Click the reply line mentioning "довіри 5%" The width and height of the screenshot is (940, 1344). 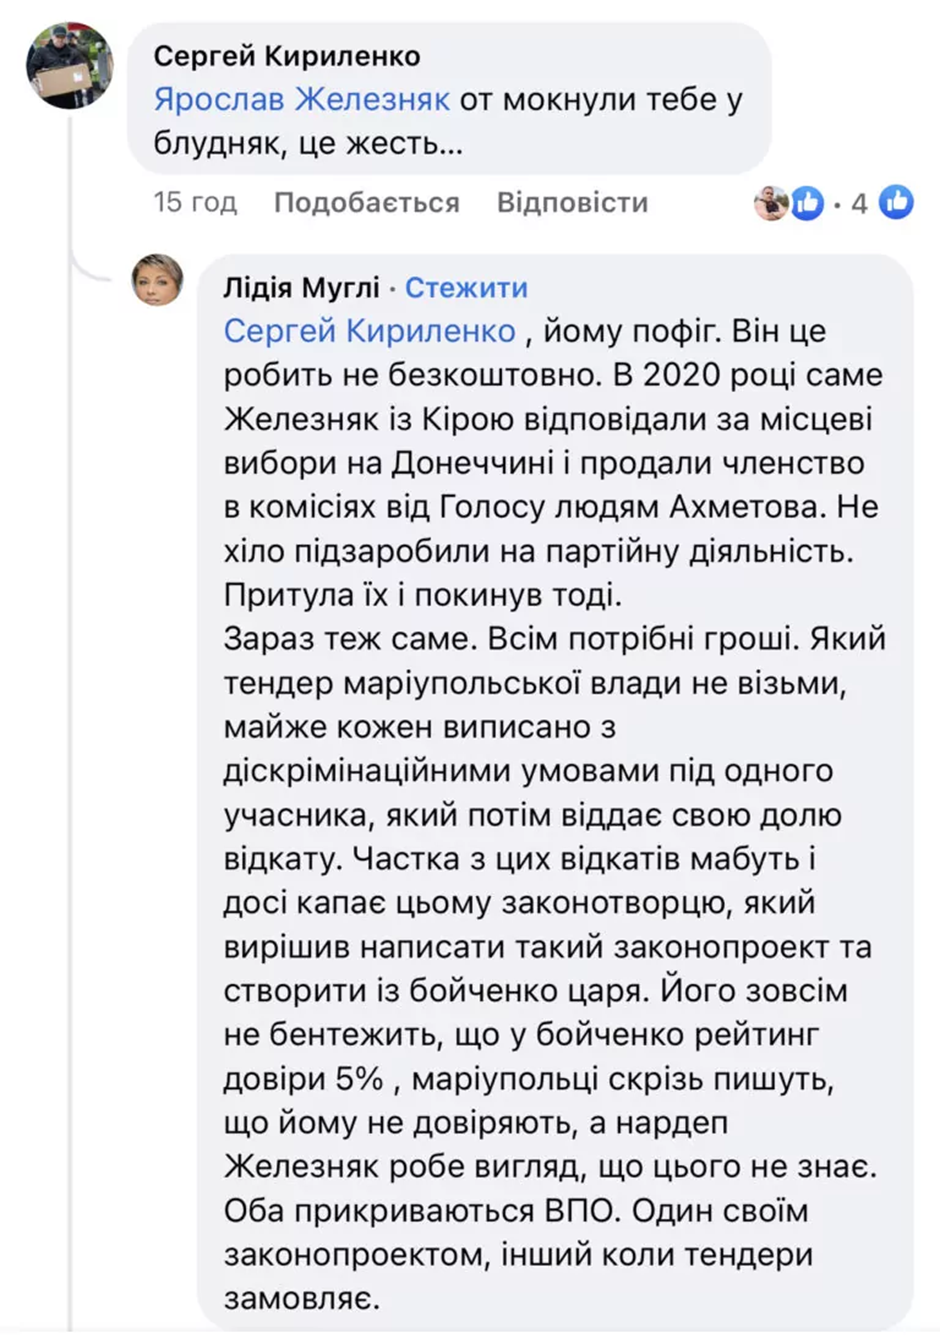529,1079
